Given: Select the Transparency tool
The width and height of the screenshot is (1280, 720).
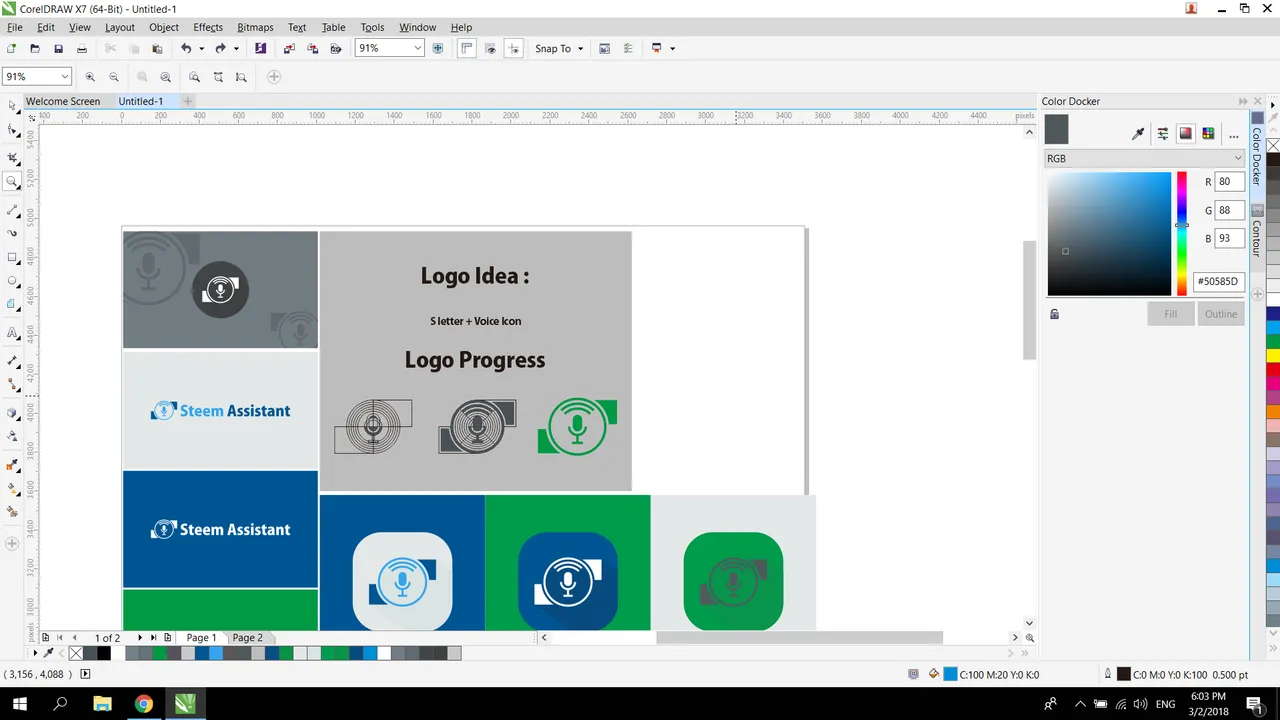Looking at the screenshot, I should click(x=12, y=436).
